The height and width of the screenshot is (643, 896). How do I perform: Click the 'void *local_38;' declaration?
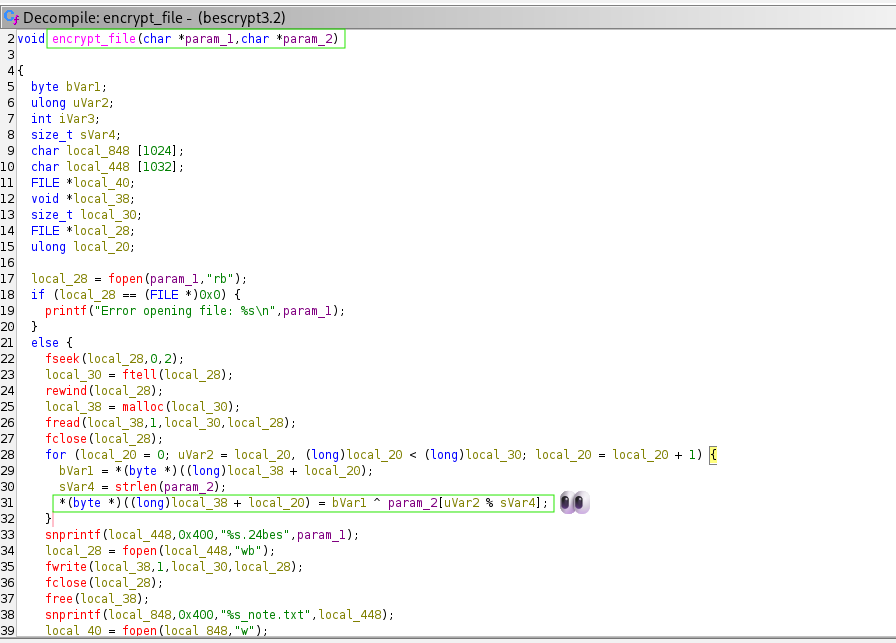(83, 198)
